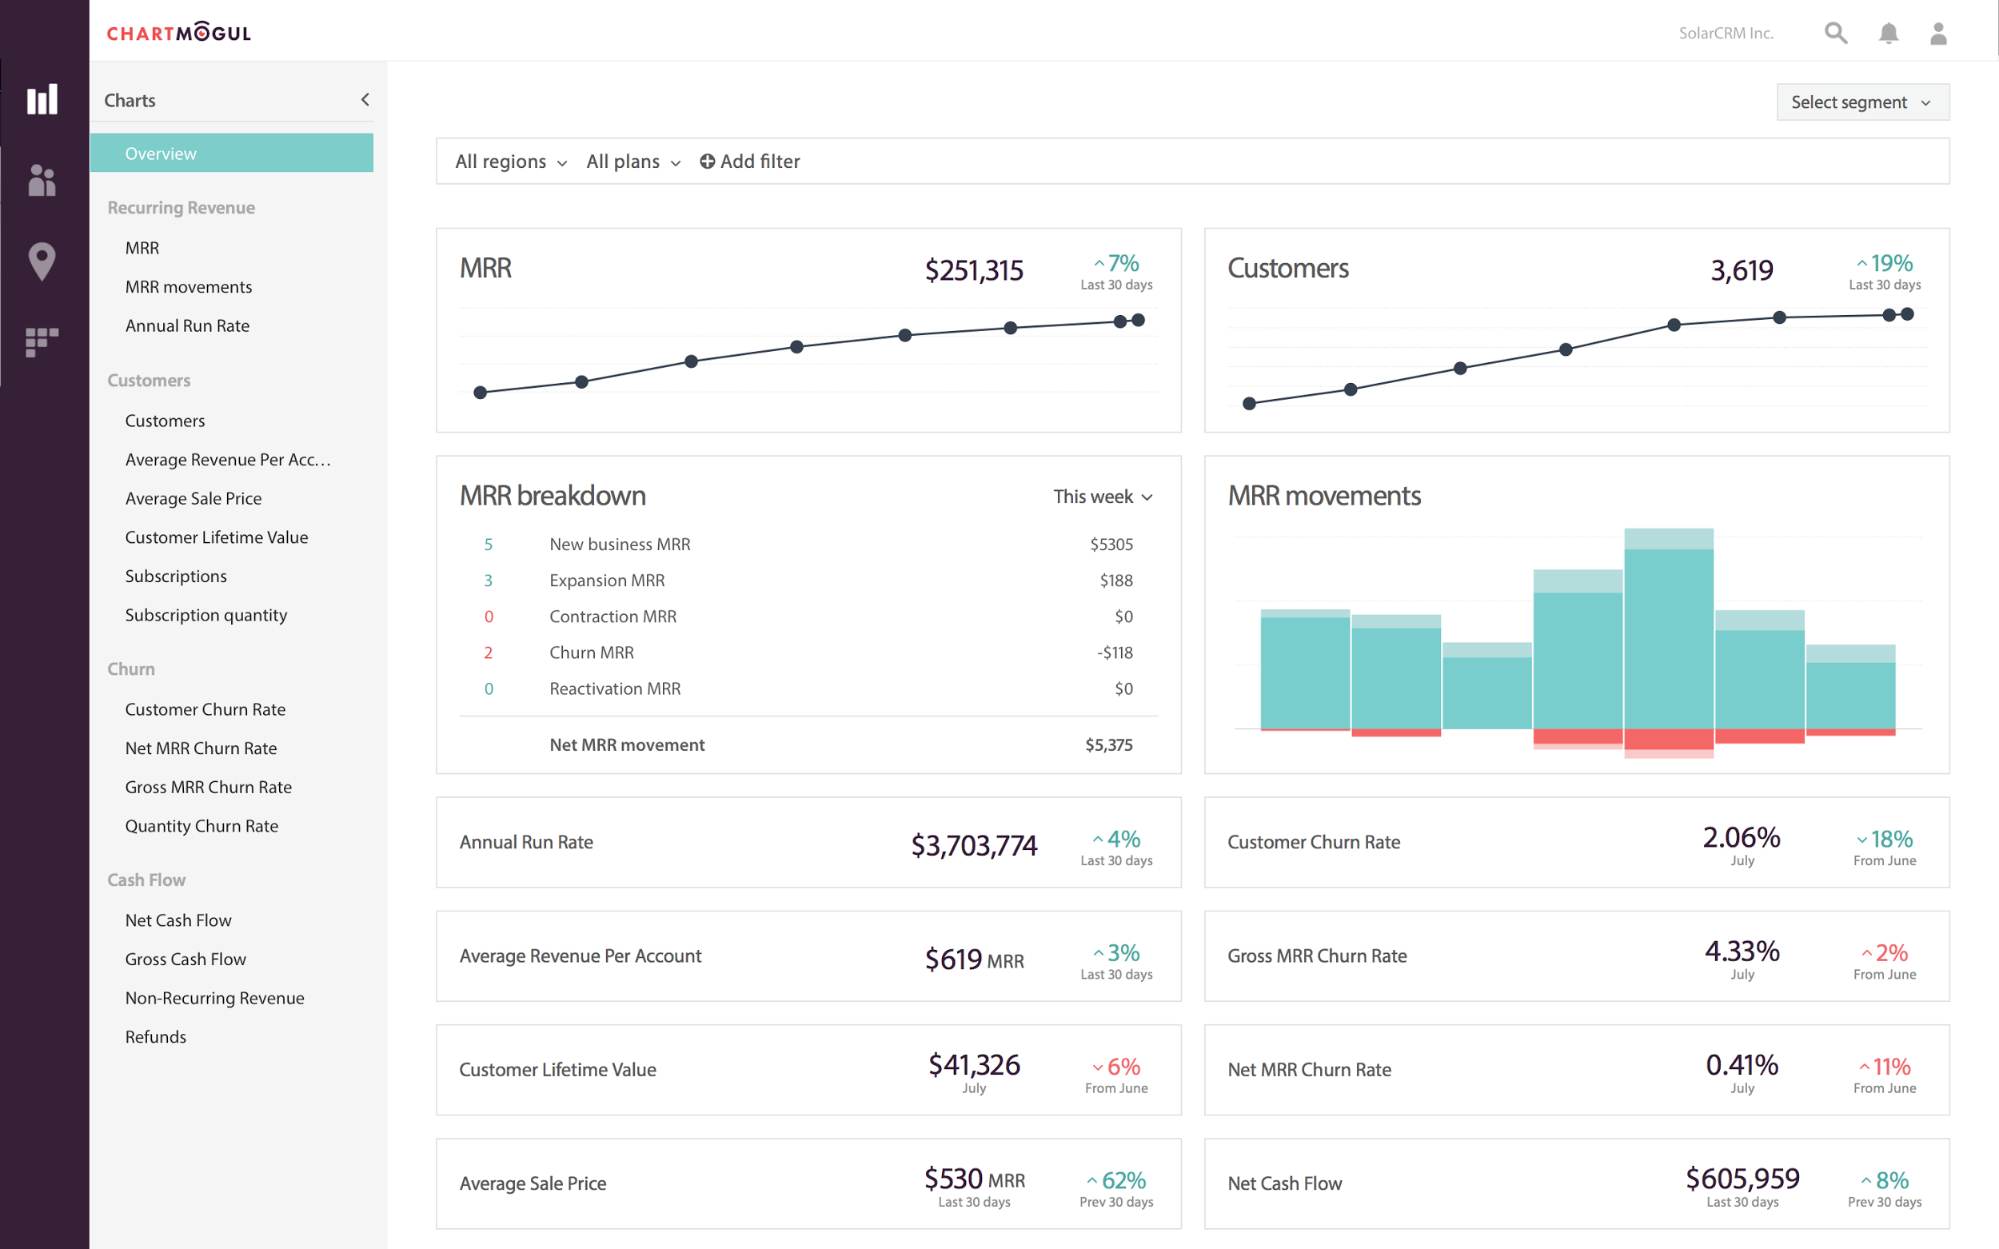Screen dimensions: 1999x1249
Task: Click the search magnifier icon
Action: click(1835, 33)
